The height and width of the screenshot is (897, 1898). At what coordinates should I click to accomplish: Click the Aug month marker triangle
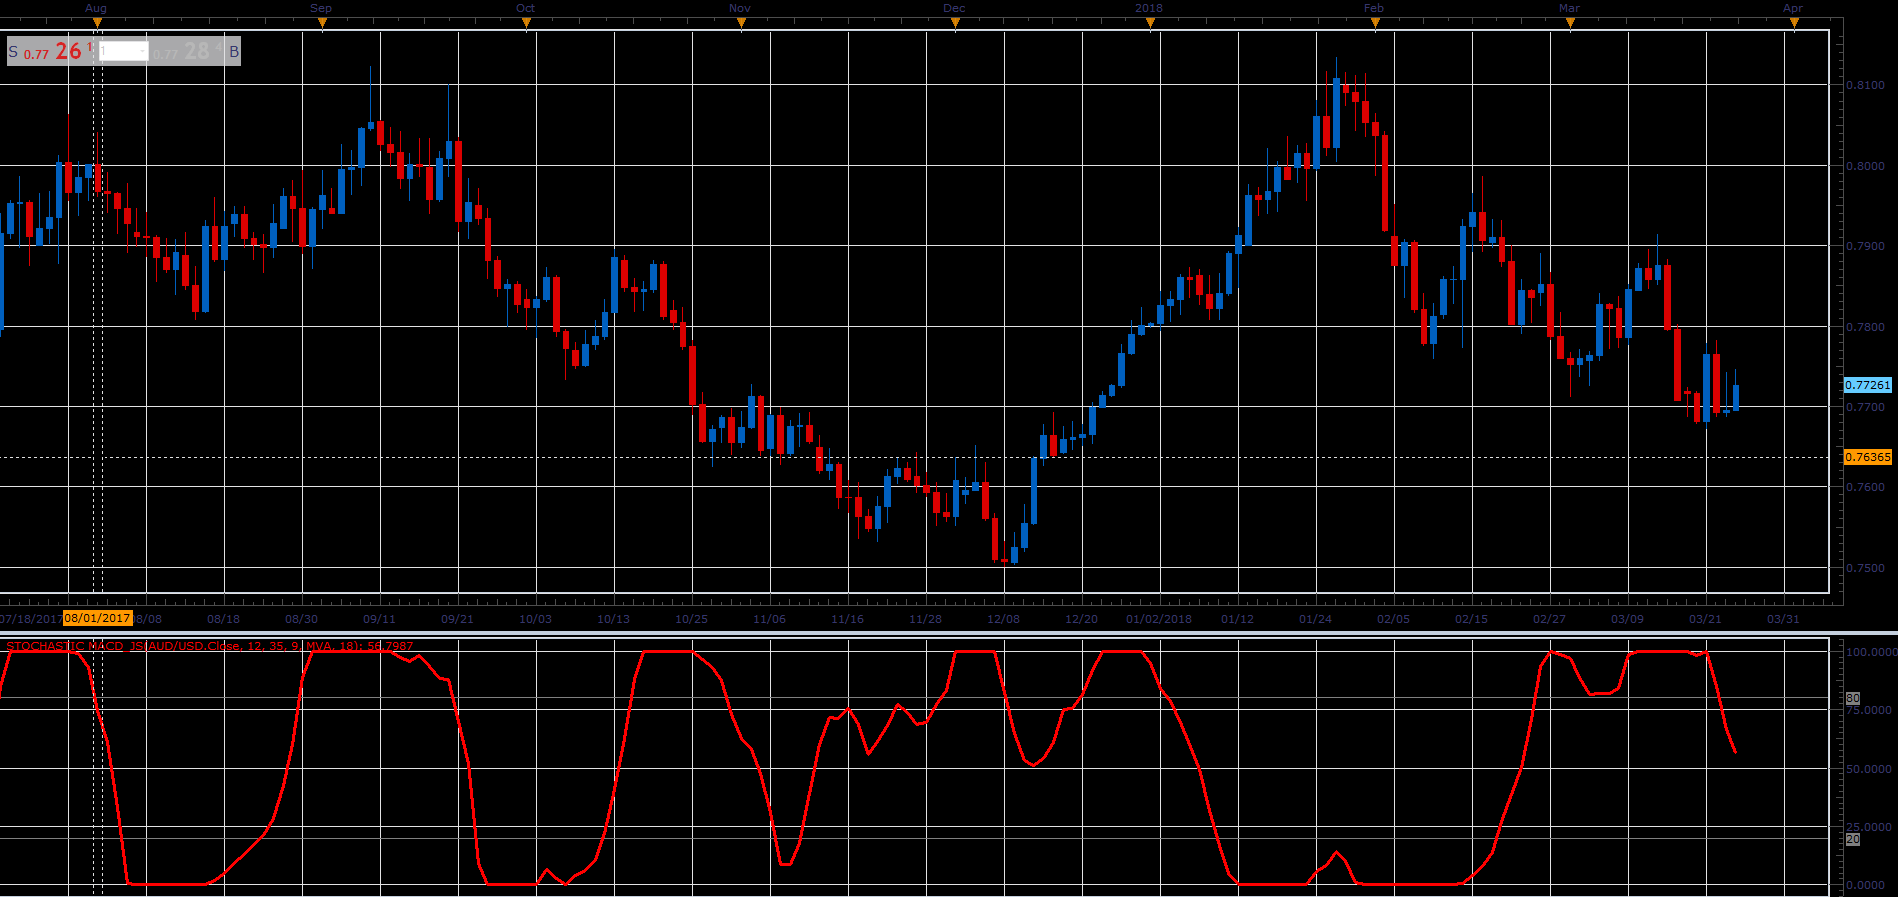click(97, 23)
